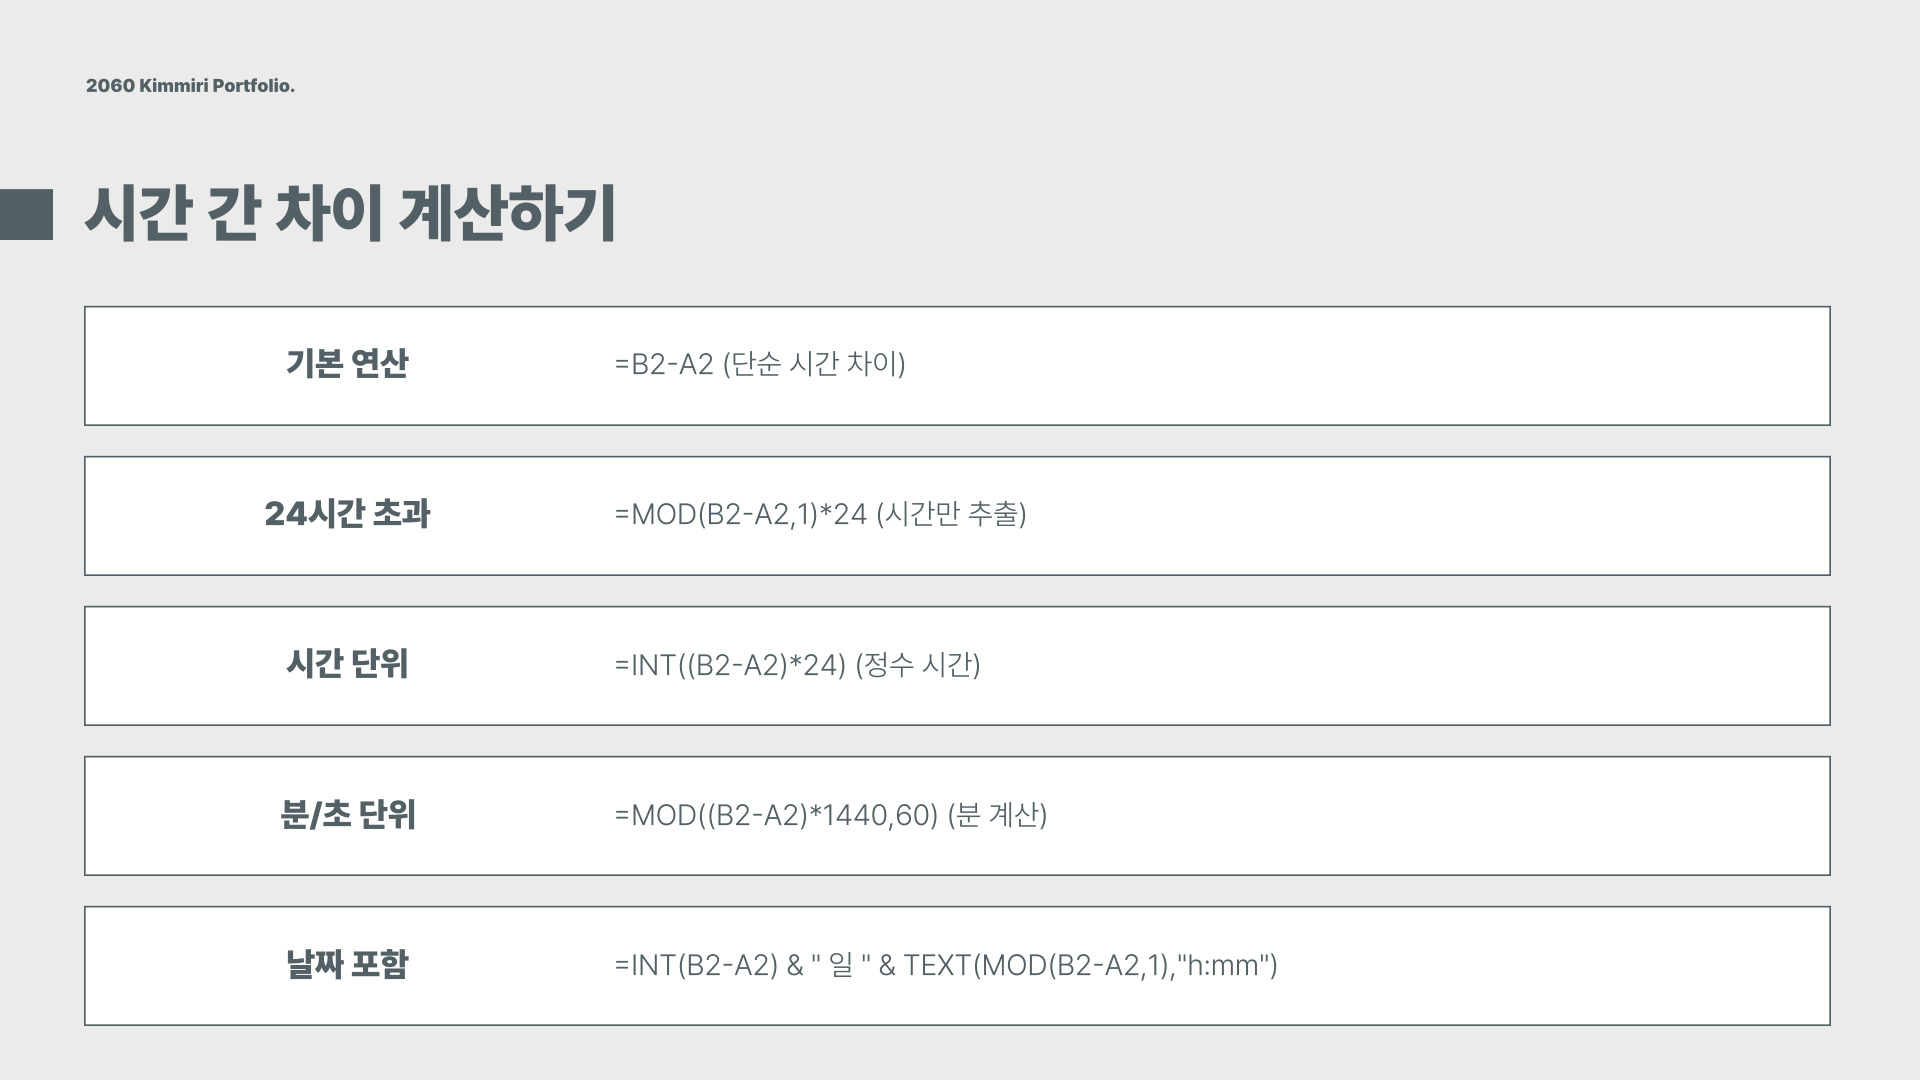Click the =INT((B2-A2)*24) formula text

(x=731, y=665)
